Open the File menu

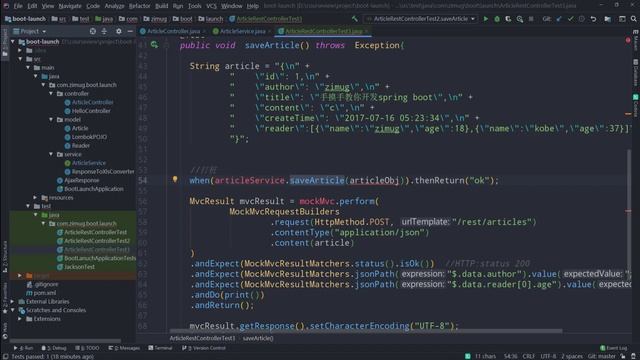(x=18, y=6)
